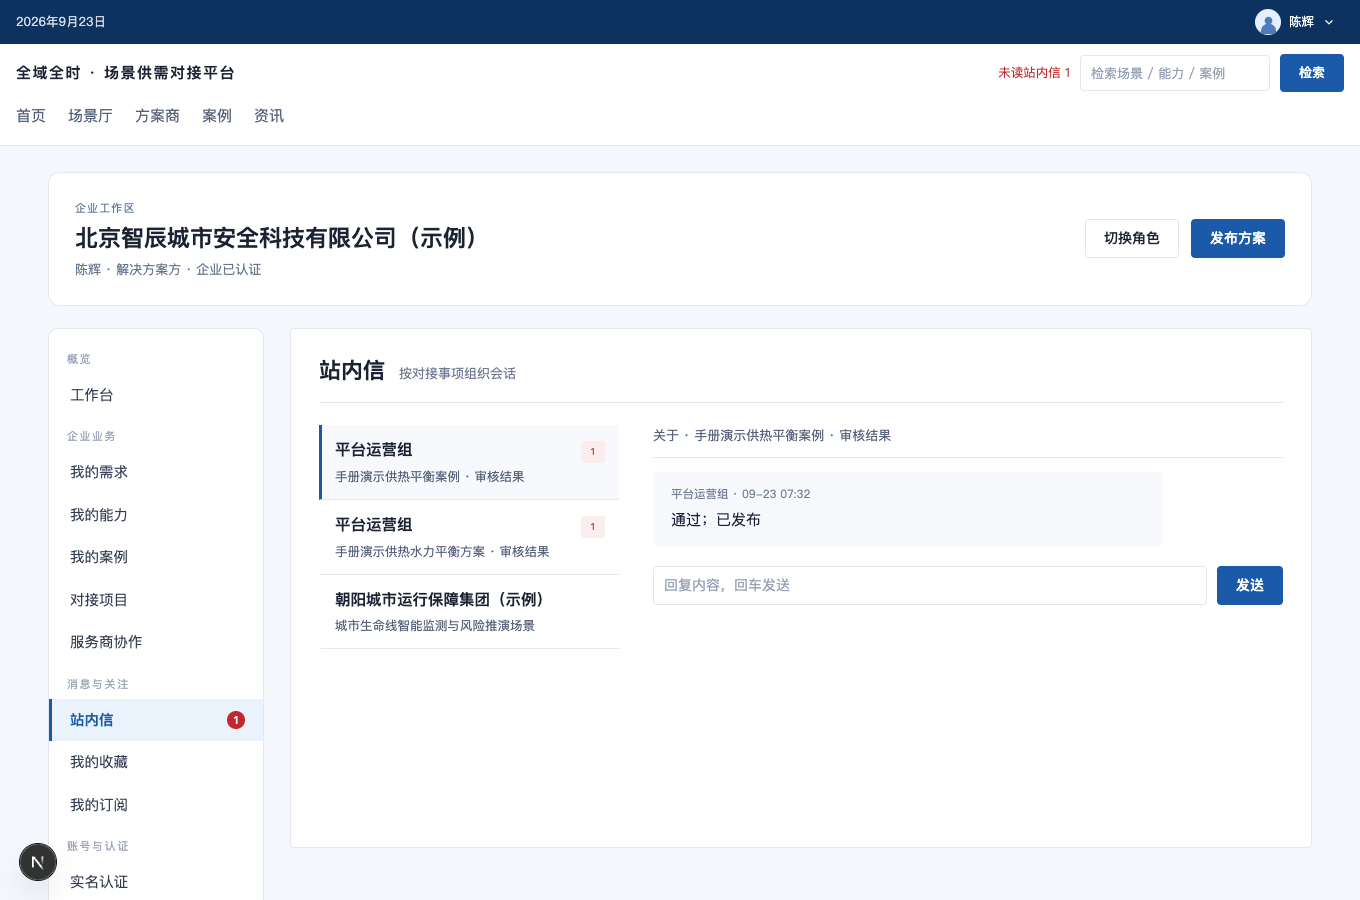The image size is (1360, 900).
Task: Open 对接项目 in the sidebar
Action: [156, 600]
